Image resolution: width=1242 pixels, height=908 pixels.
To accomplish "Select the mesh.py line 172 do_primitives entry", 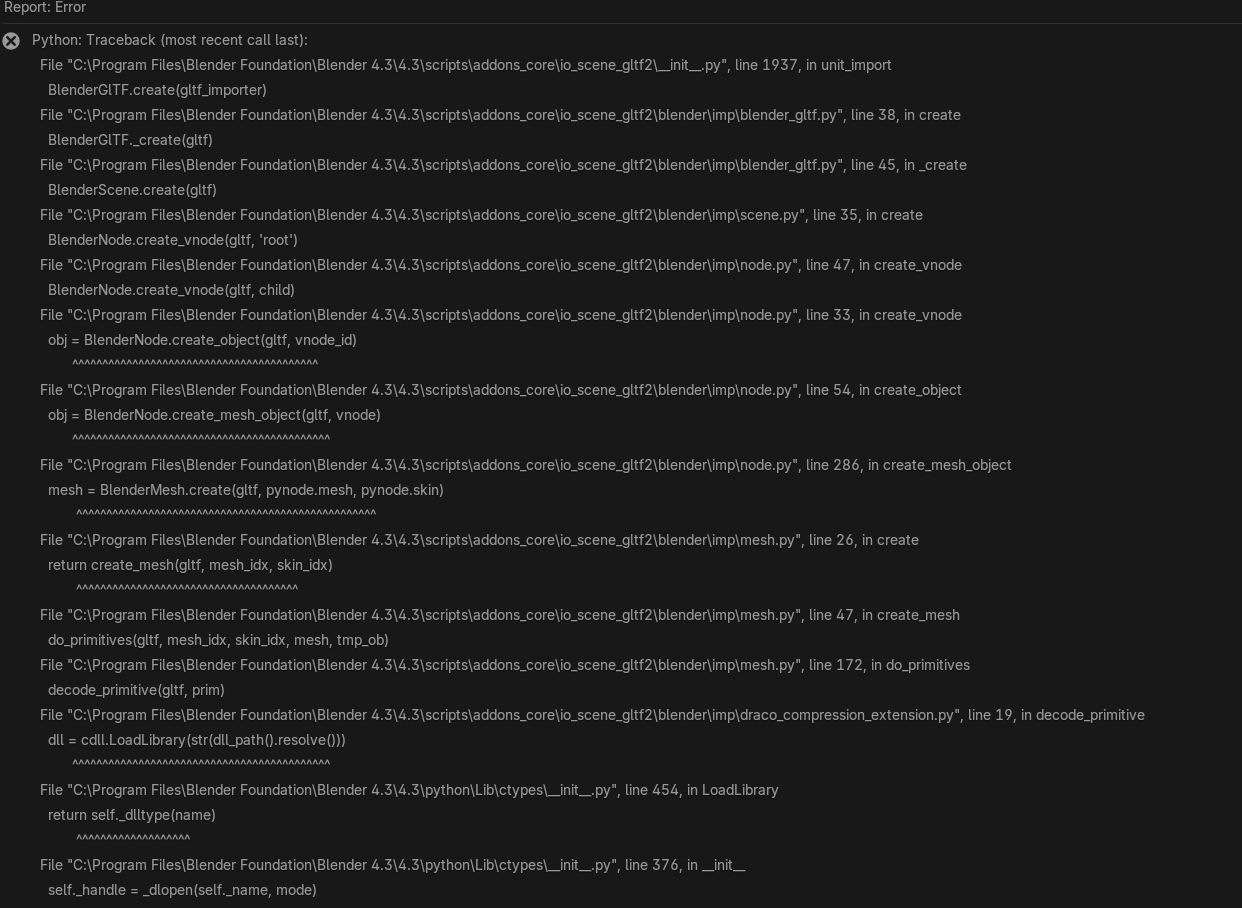I will coord(504,665).
